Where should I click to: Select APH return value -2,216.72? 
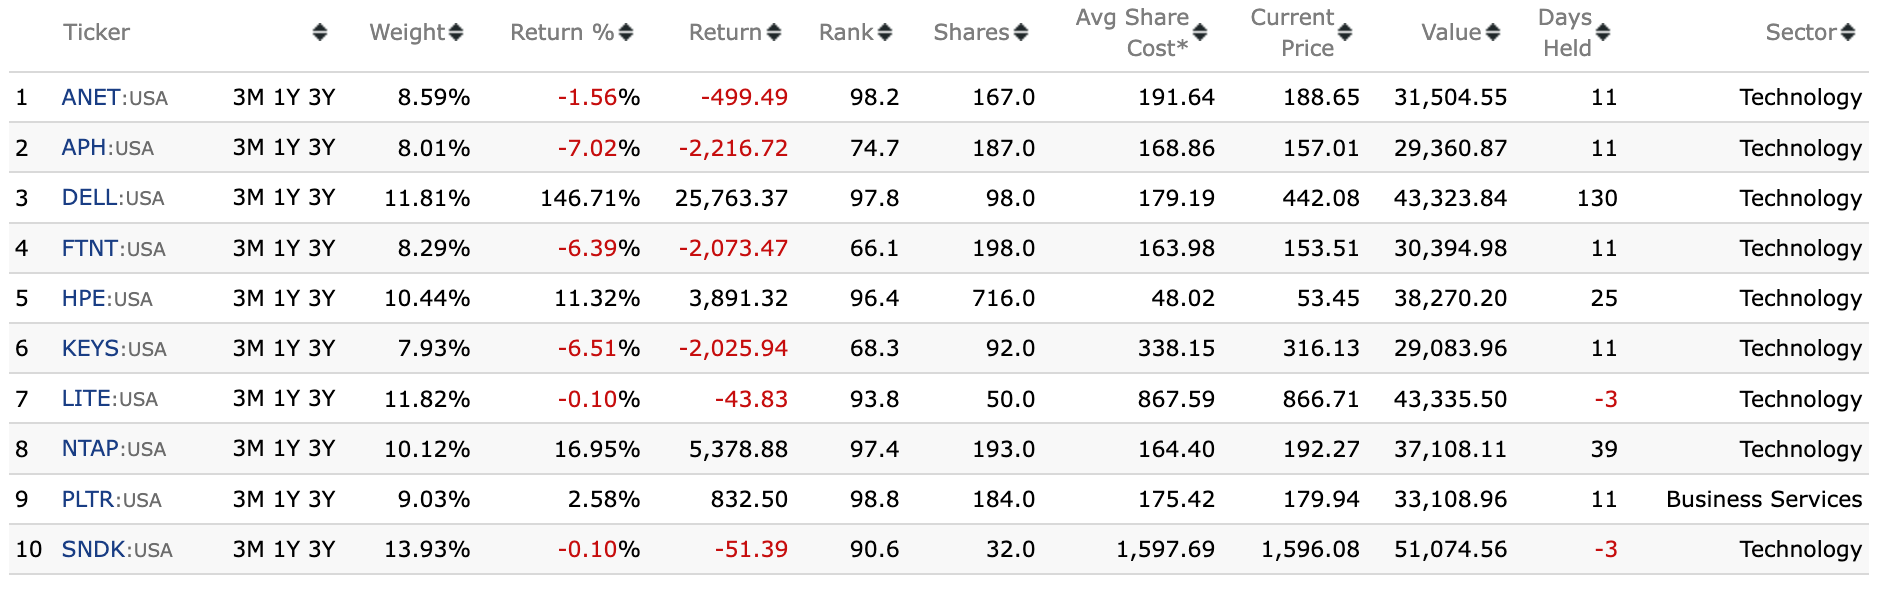[733, 148]
